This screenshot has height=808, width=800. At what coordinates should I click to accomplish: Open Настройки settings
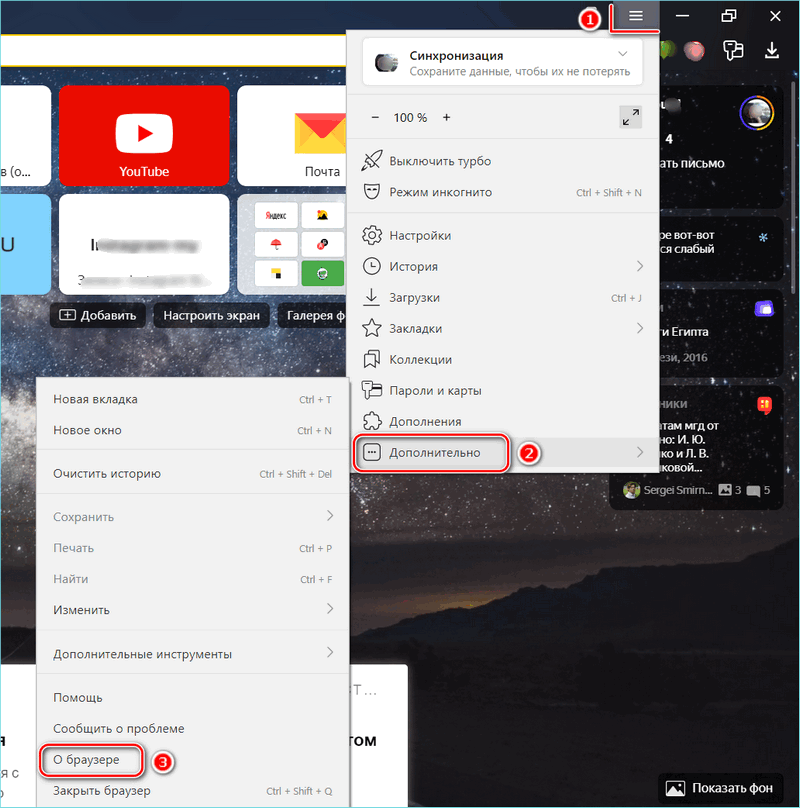pos(420,236)
